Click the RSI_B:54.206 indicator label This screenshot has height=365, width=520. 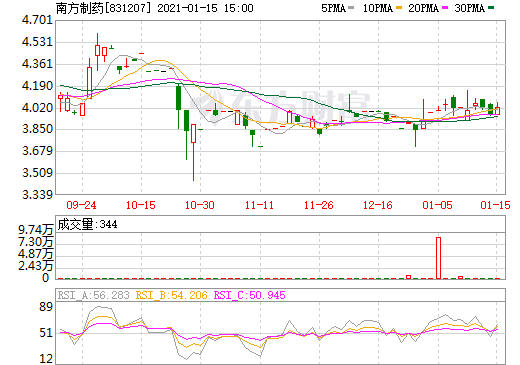(x=171, y=295)
